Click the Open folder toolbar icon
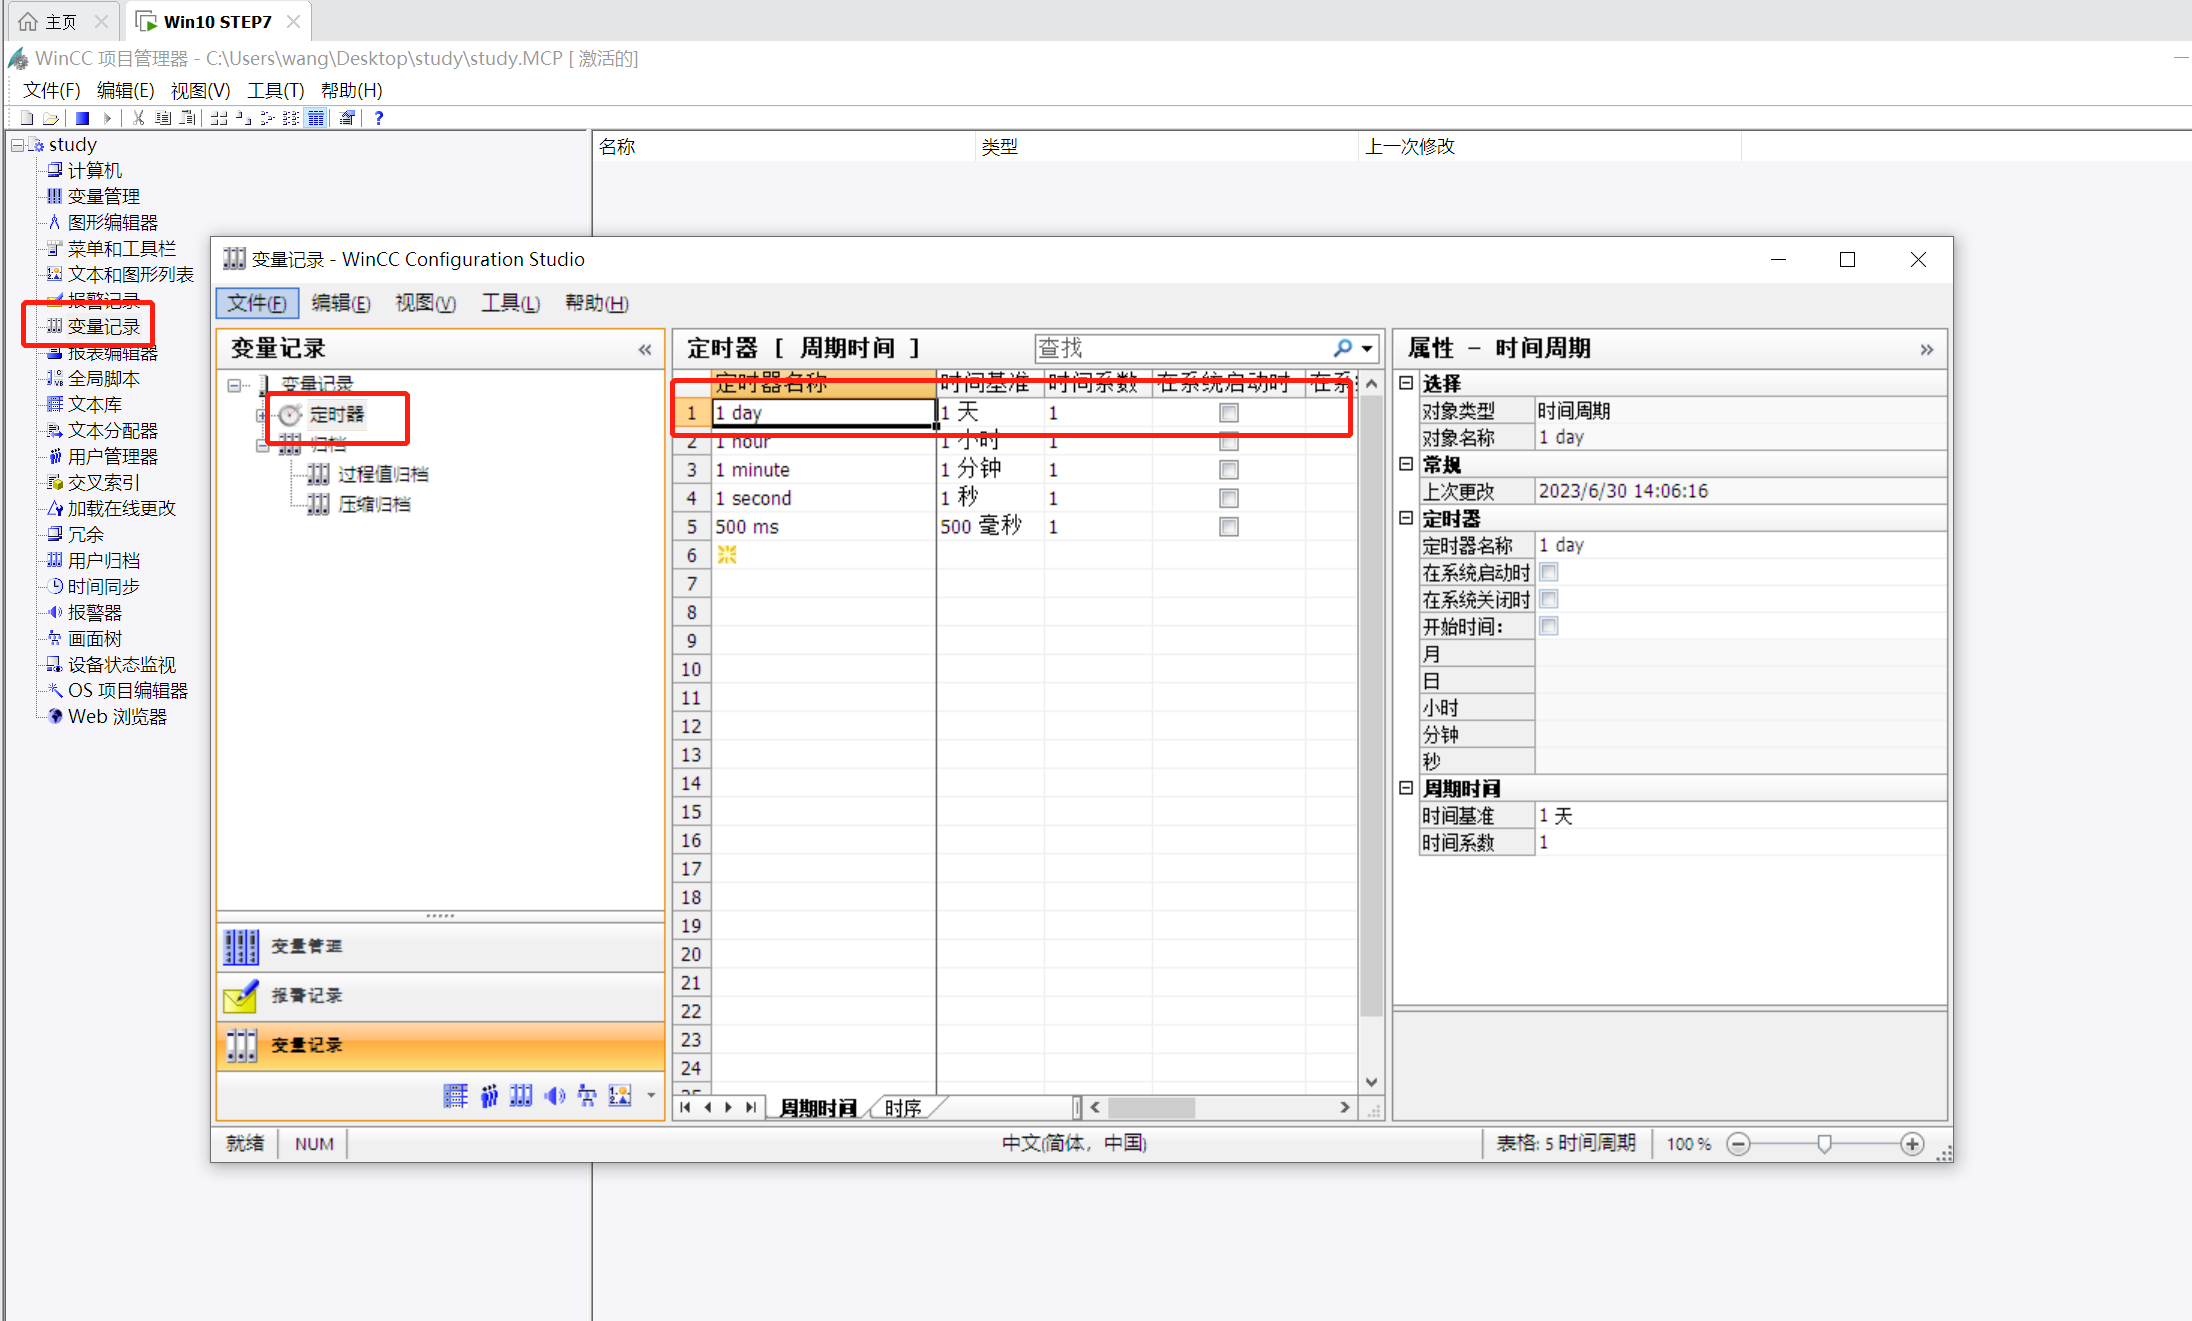The height and width of the screenshot is (1321, 2192). (x=50, y=118)
